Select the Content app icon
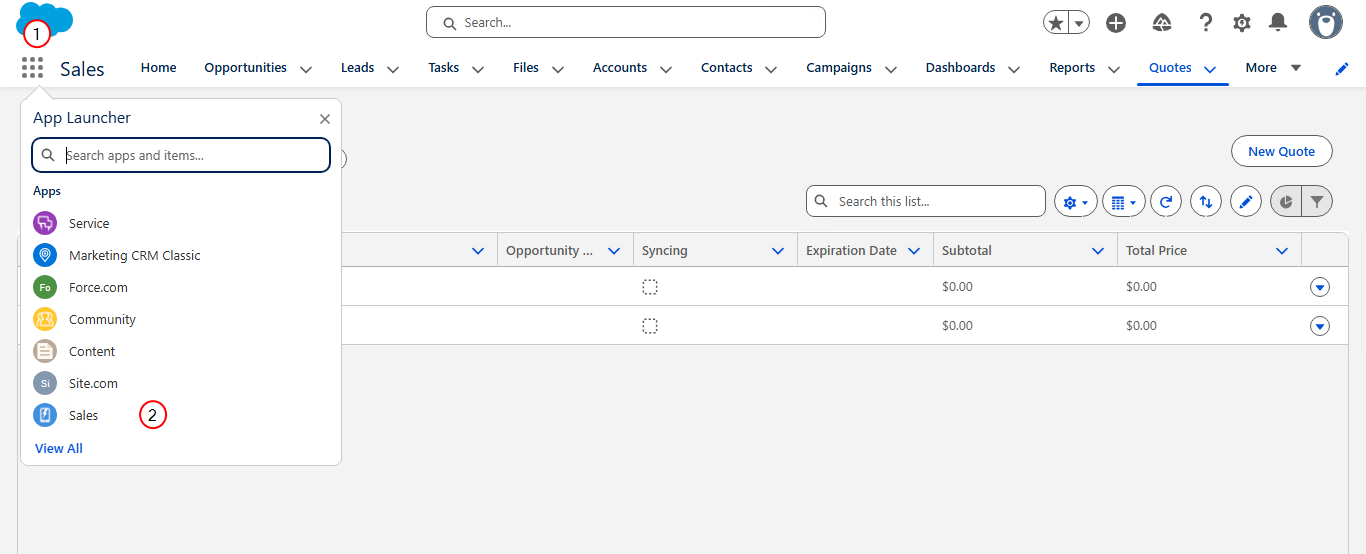This screenshot has width=1366, height=554. (x=45, y=351)
